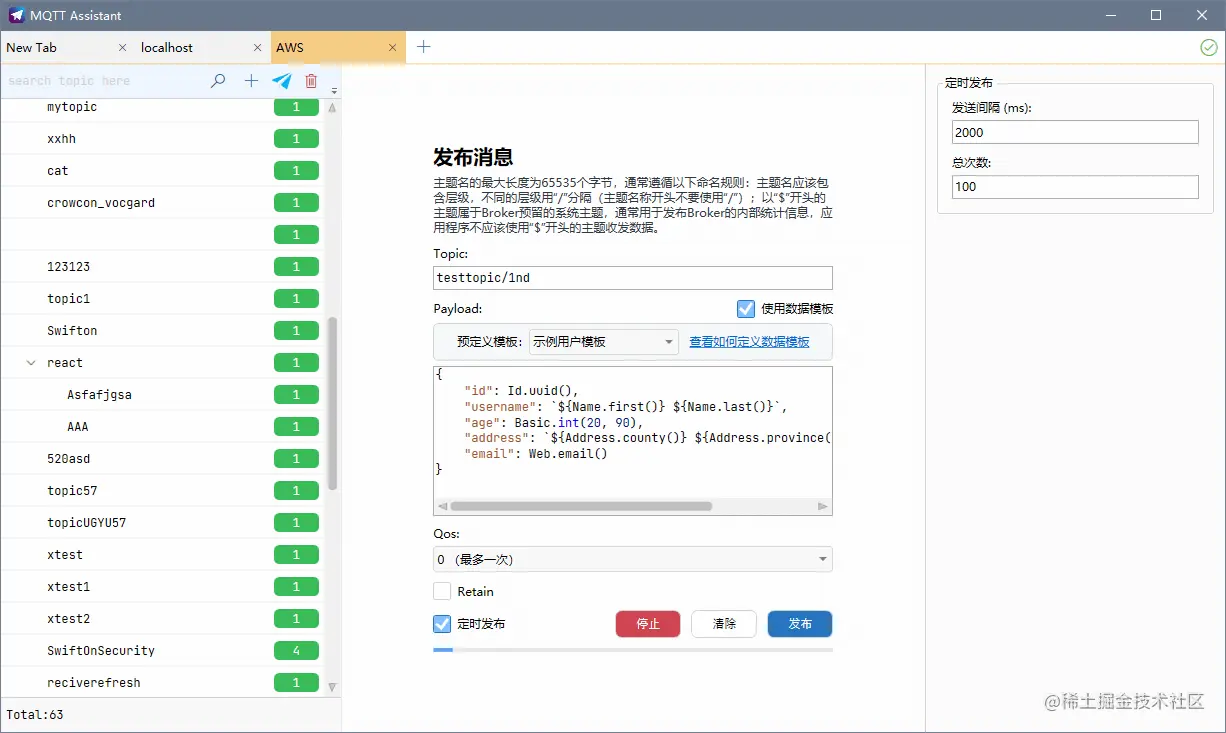Select the Swifton topic
This screenshot has height=733, width=1226.
(x=163, y=331)
